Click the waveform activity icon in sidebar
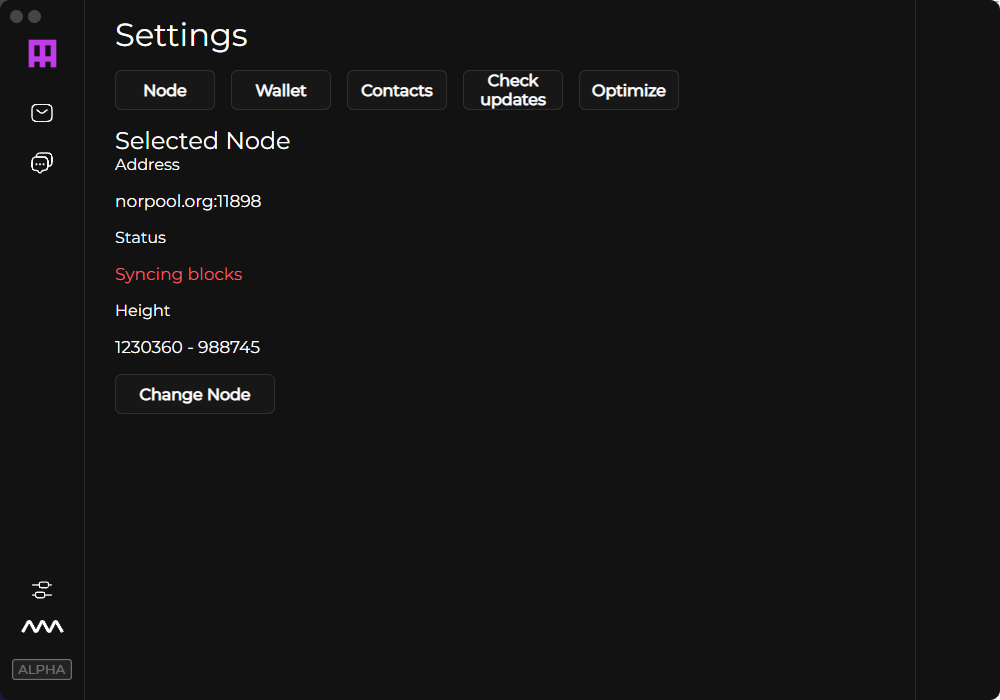The height and width of the screenshot is (700, 1000). coord(42,626)
